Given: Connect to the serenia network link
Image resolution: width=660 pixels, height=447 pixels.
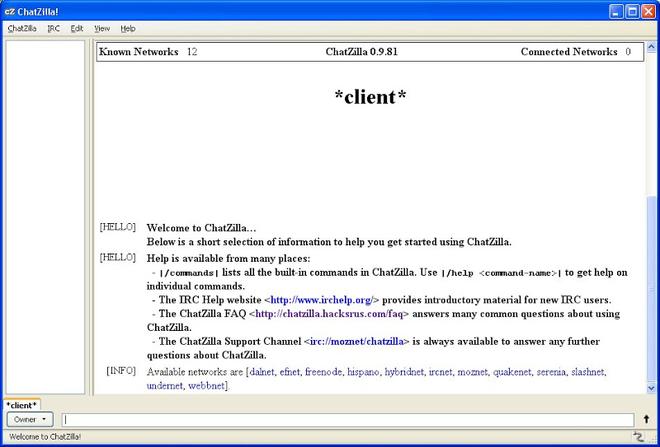Looking at the screenshot, I should pyautogui.click(x=551, y=372).
